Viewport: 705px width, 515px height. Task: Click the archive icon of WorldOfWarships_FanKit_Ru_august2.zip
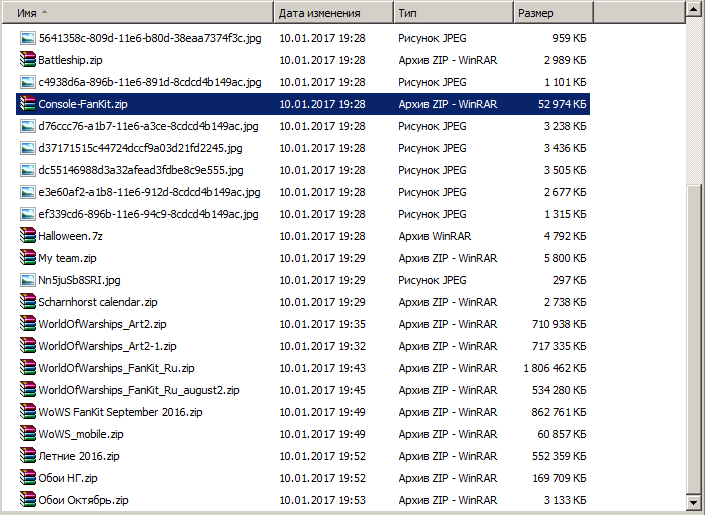pyautogui.click(x=27, y=390)
